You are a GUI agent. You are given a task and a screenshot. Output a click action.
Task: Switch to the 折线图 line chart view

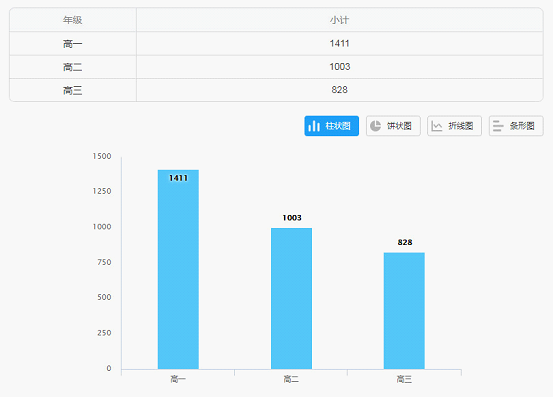[454, 126]
